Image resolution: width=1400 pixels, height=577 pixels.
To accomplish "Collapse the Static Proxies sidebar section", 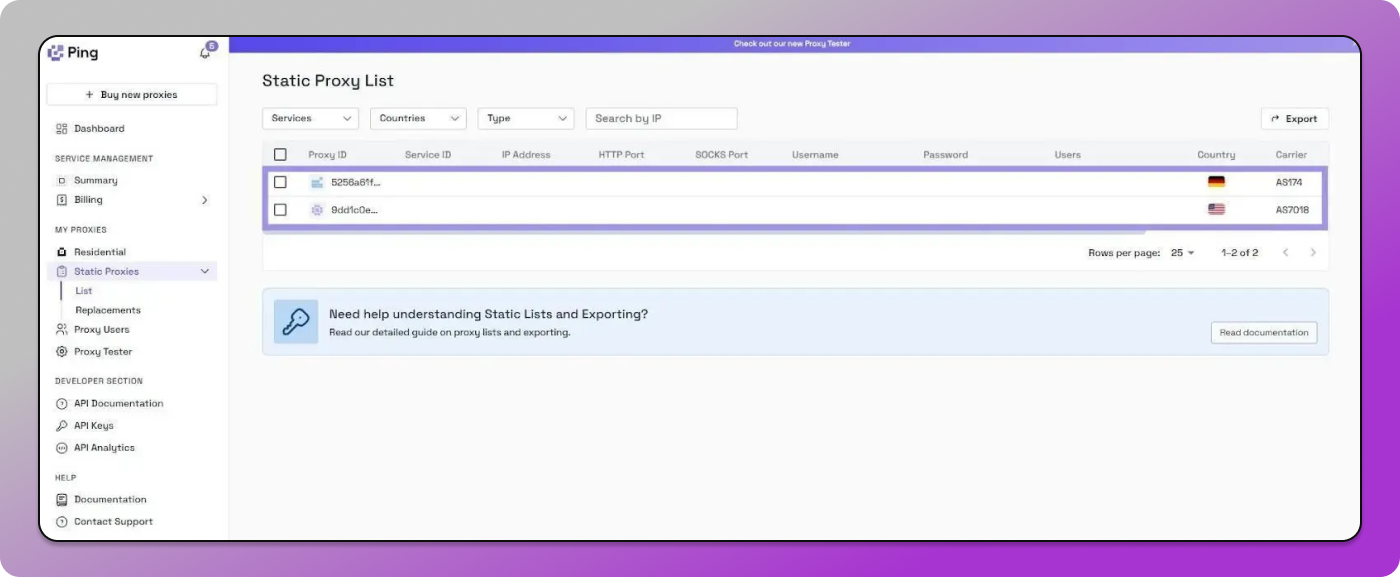I will point(205,272).
